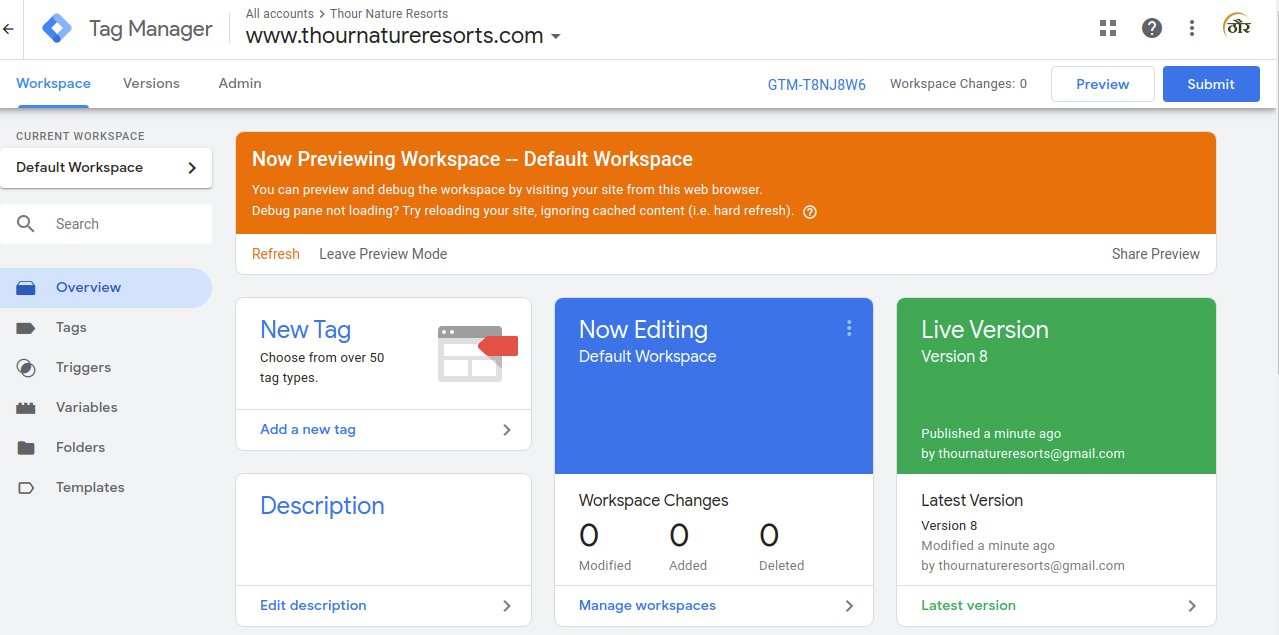Screen dimensions: 1279x635
Task: Click the Description card heading
Action: [x=322, y=506]
